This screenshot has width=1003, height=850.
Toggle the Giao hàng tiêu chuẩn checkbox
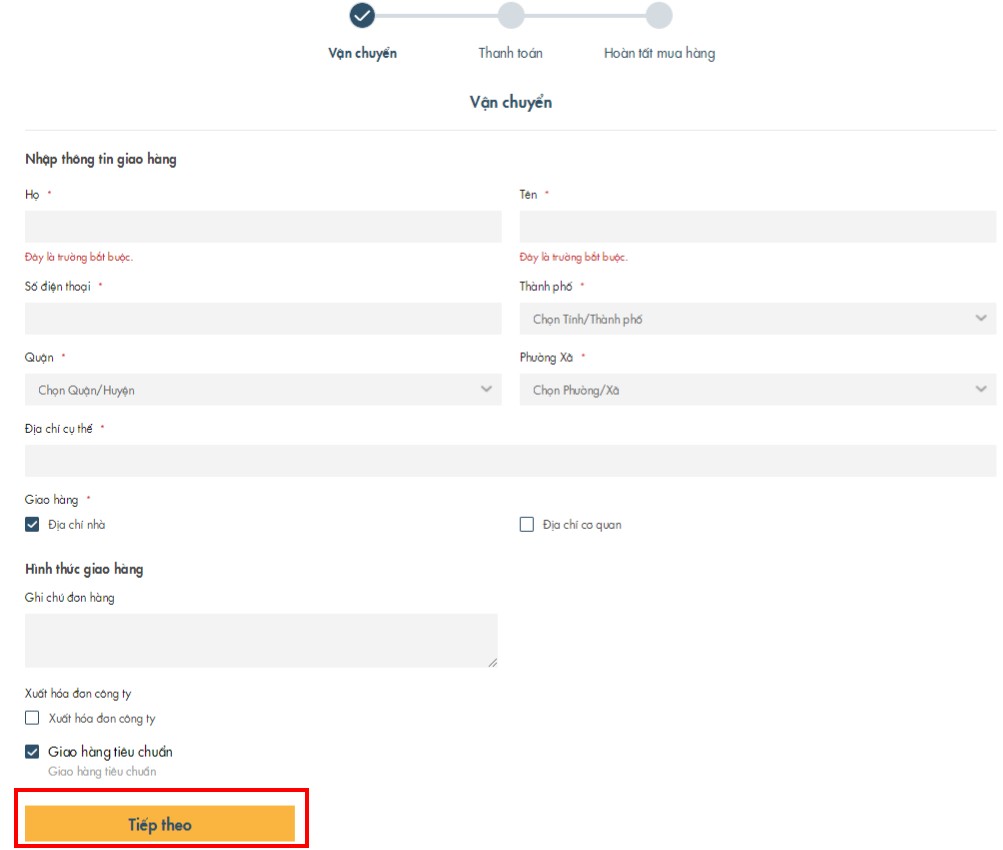tap(32, 752)
